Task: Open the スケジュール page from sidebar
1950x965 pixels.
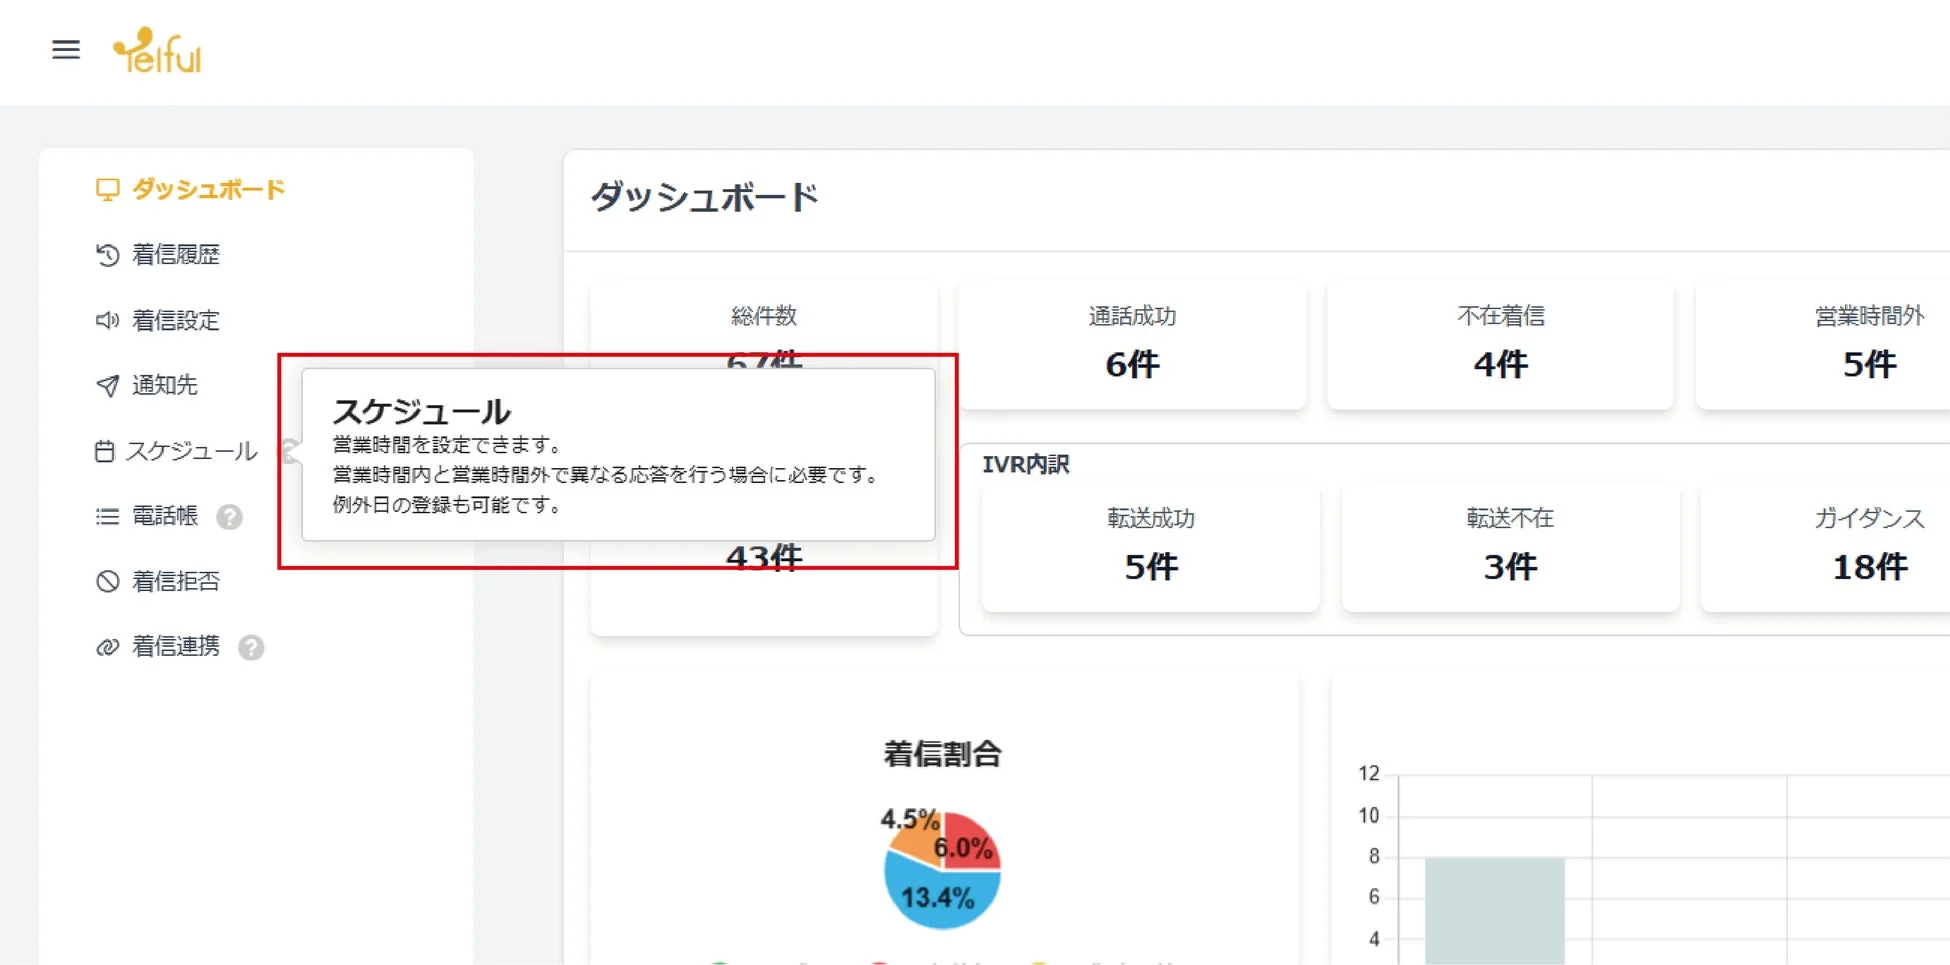Action: tap(192, 451)
